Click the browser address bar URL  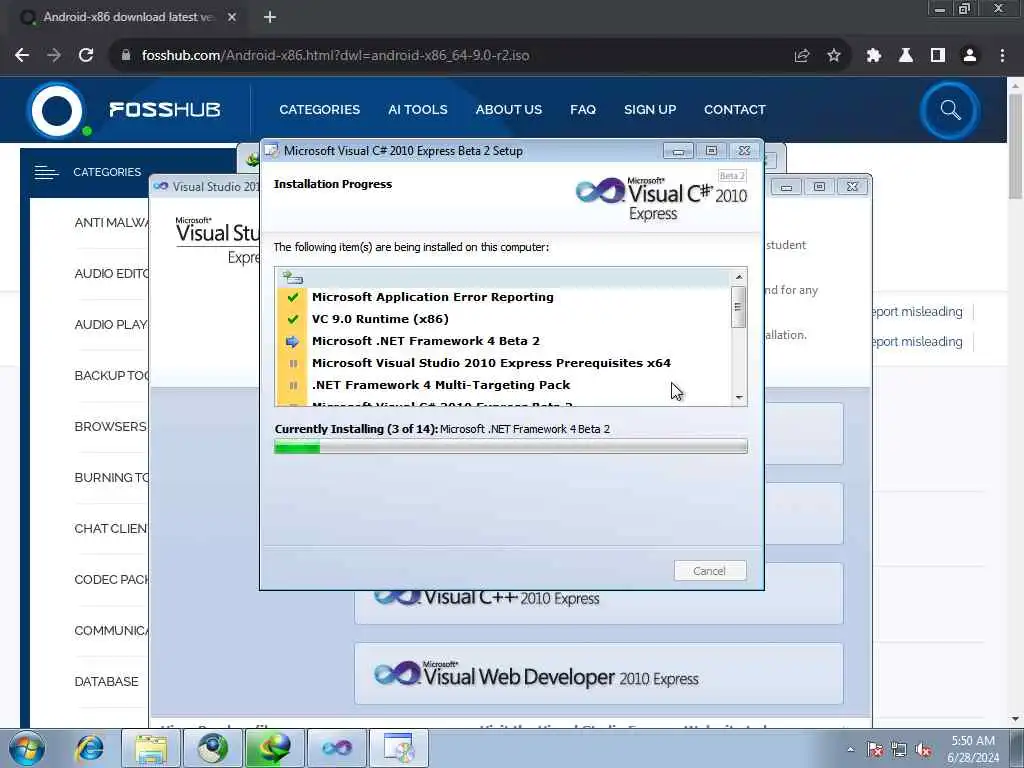point(336,56)
